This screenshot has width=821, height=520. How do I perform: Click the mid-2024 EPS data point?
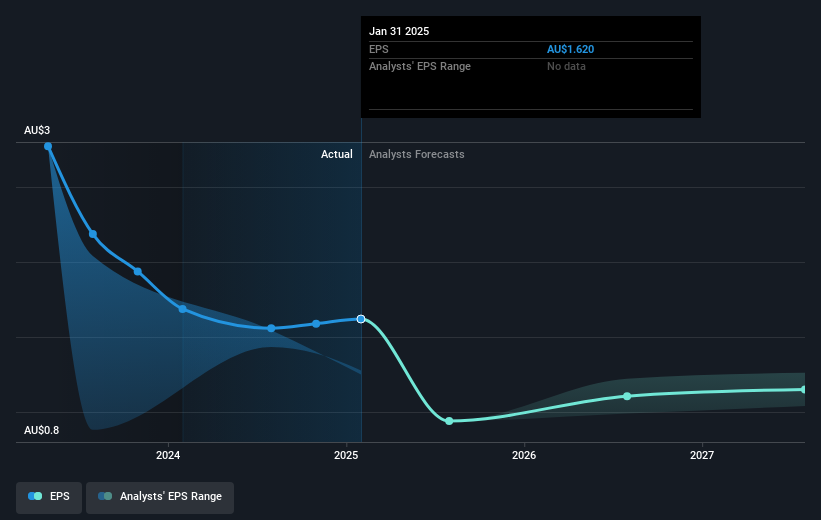(x=271, y=328)
